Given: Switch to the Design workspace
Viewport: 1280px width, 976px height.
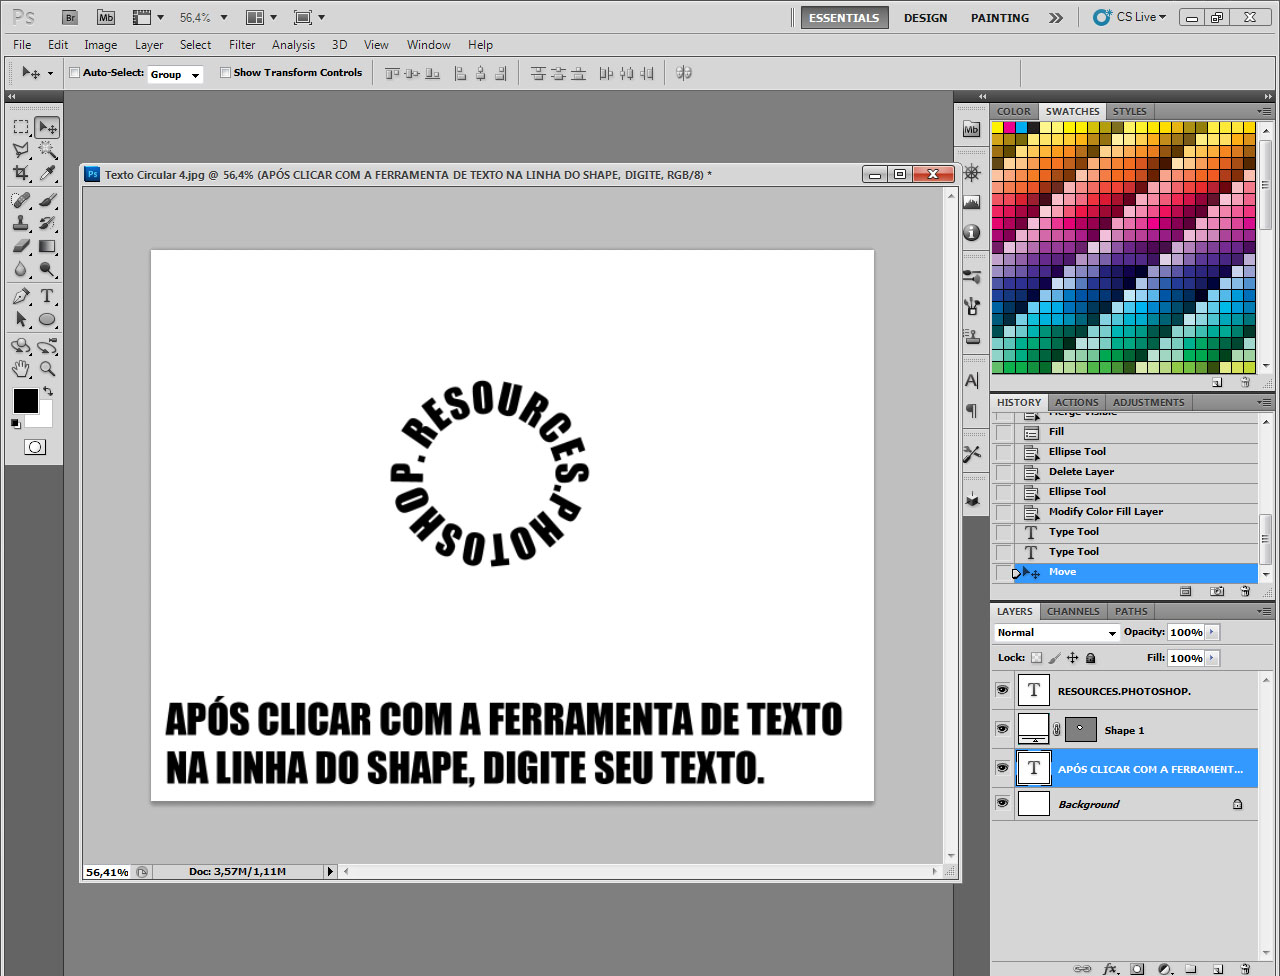Looking at the screenshot, I should 926,18.
